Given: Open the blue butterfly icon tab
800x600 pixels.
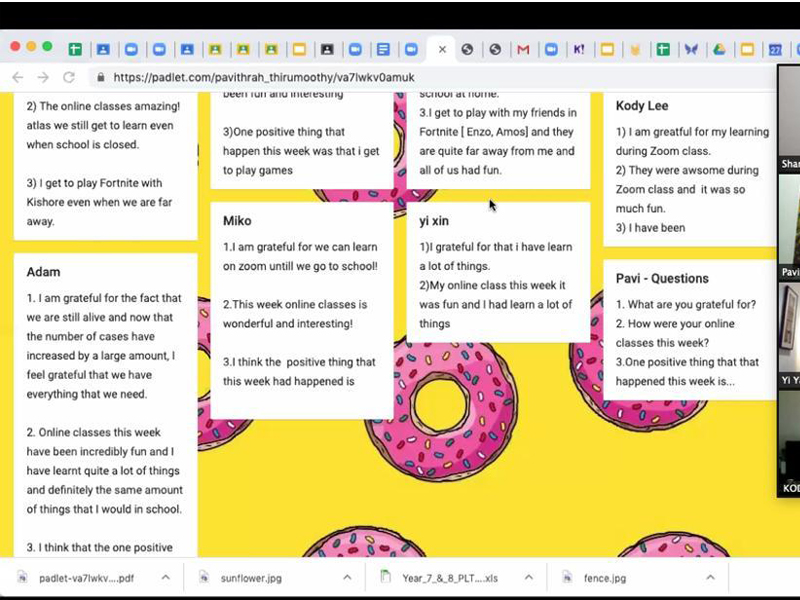Looking at the screenshot, I should 691,49.
